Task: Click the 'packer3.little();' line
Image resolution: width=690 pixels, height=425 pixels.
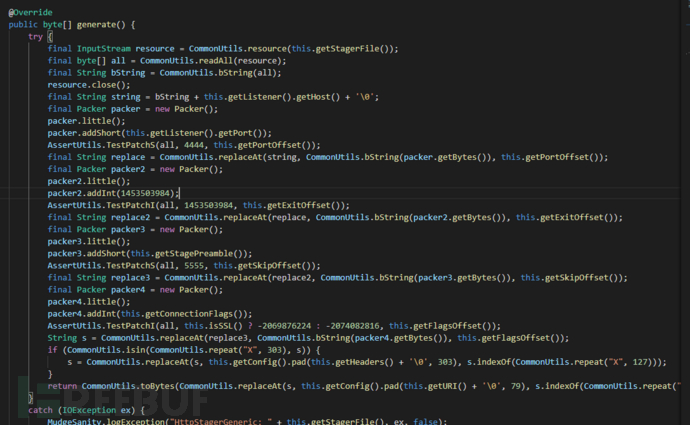Action: [89, 242]
